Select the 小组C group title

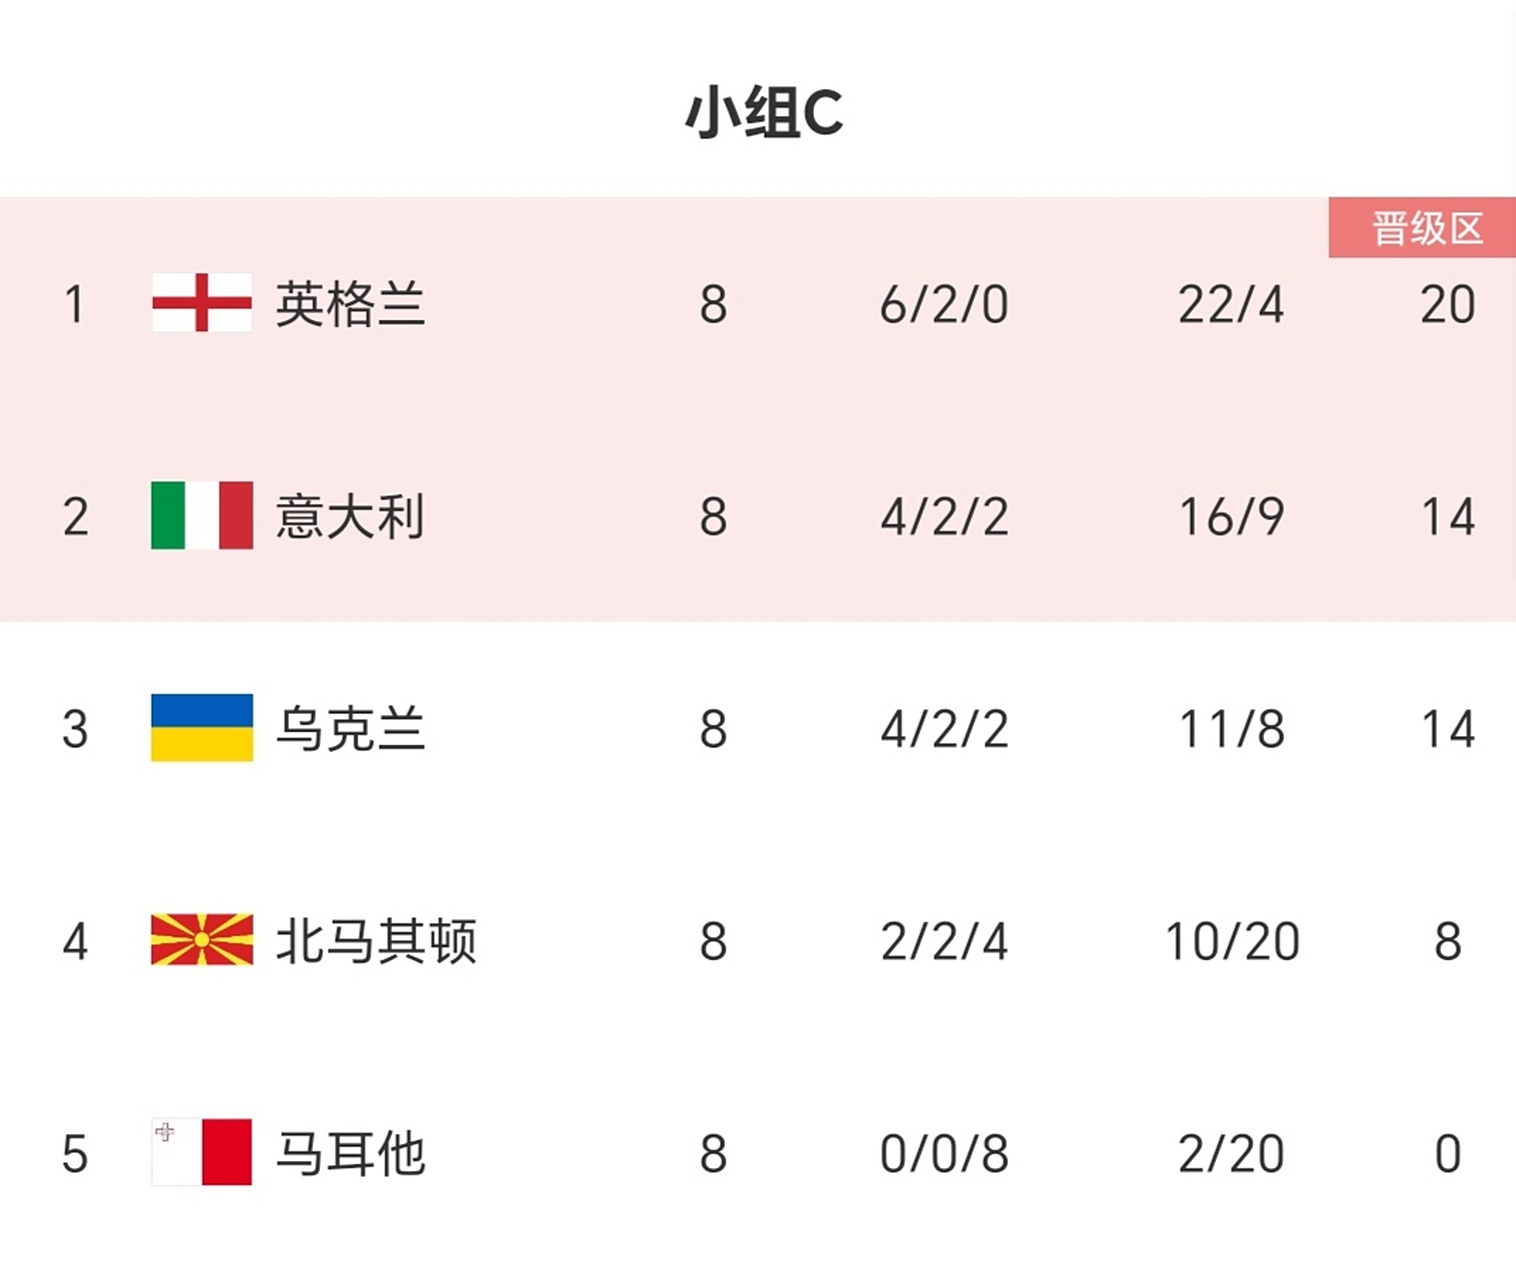(x=763, y=112)
